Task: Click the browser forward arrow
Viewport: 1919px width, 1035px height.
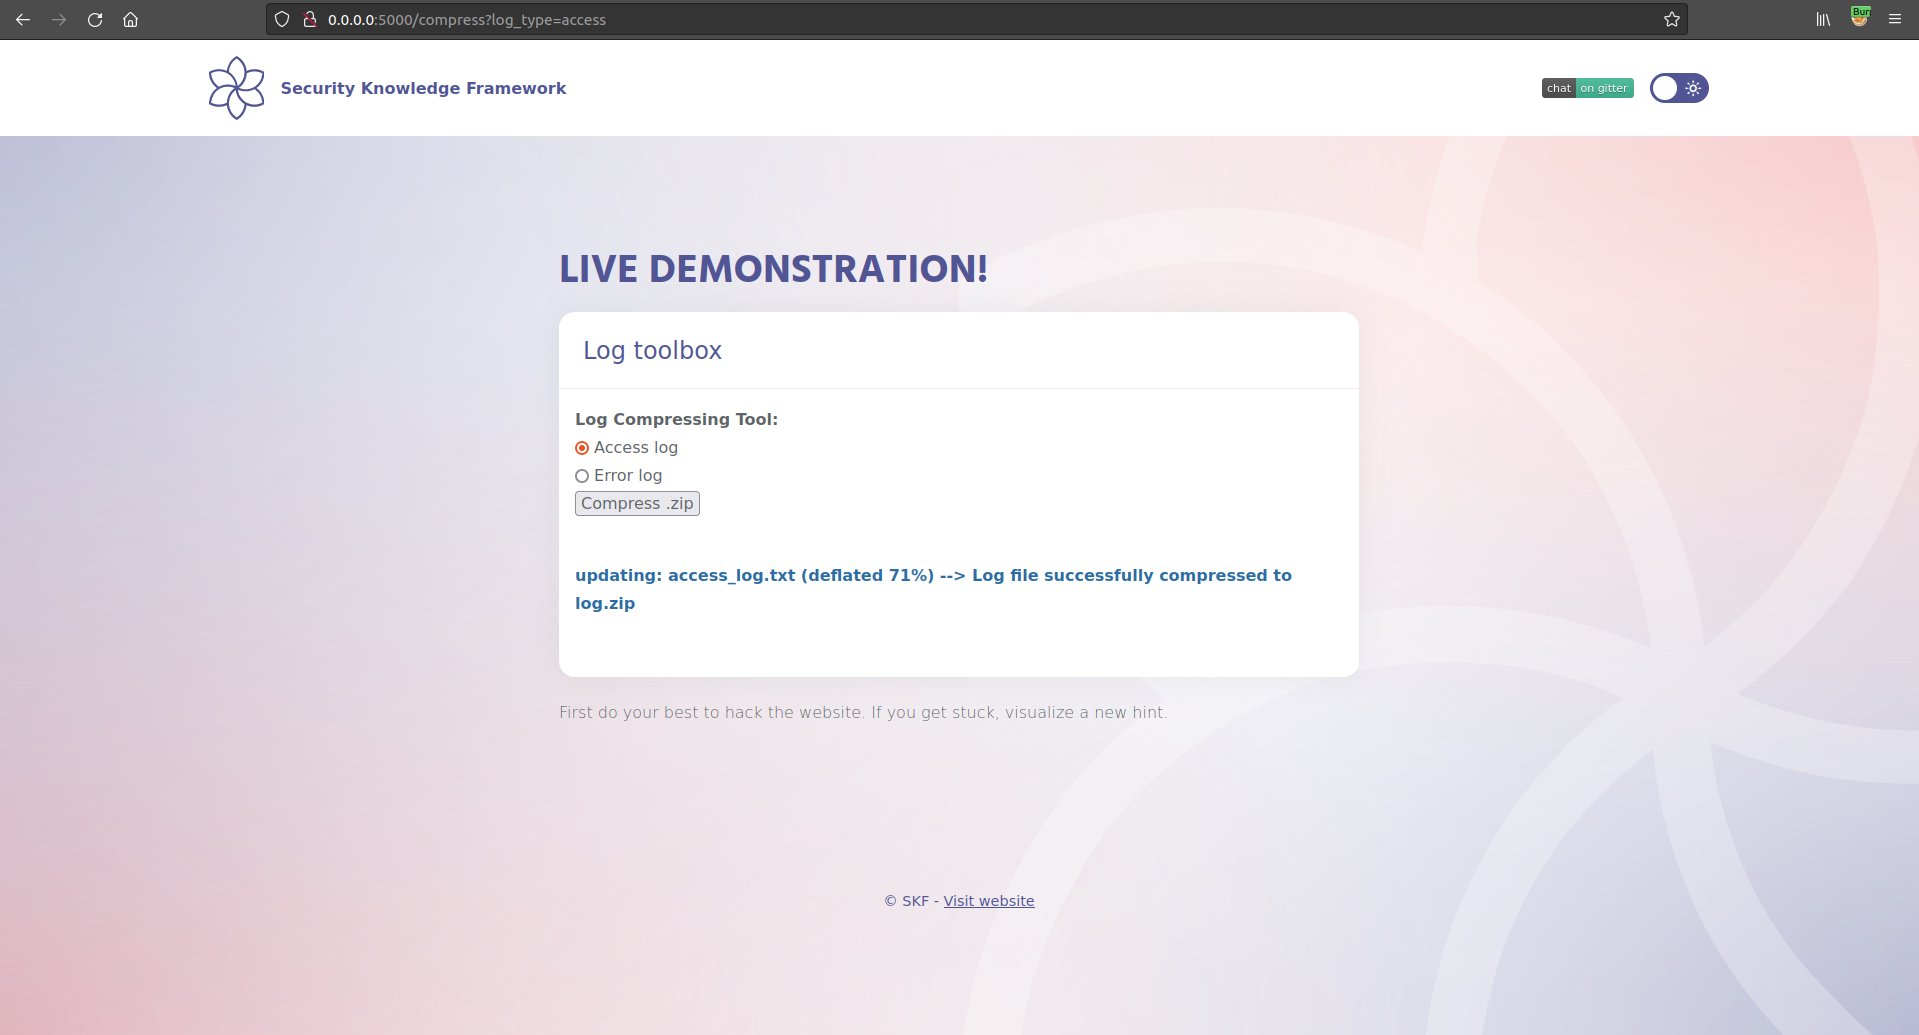Action: point(59,20)
